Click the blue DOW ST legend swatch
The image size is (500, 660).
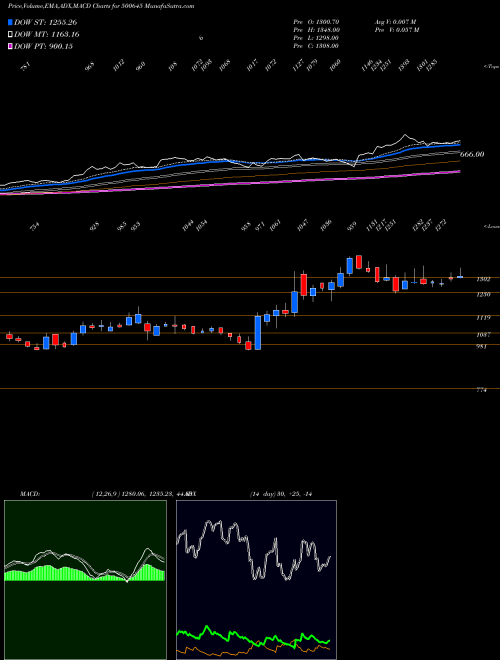[10, 22]
